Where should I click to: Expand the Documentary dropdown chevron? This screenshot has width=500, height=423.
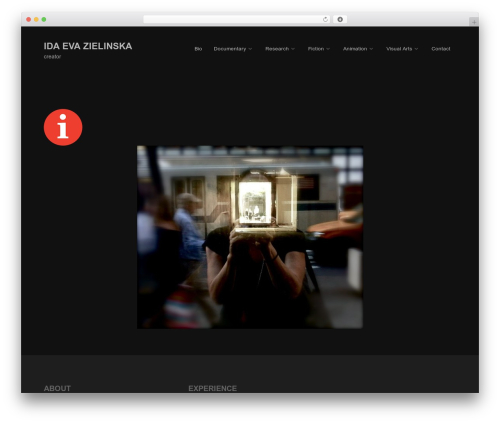250,49
